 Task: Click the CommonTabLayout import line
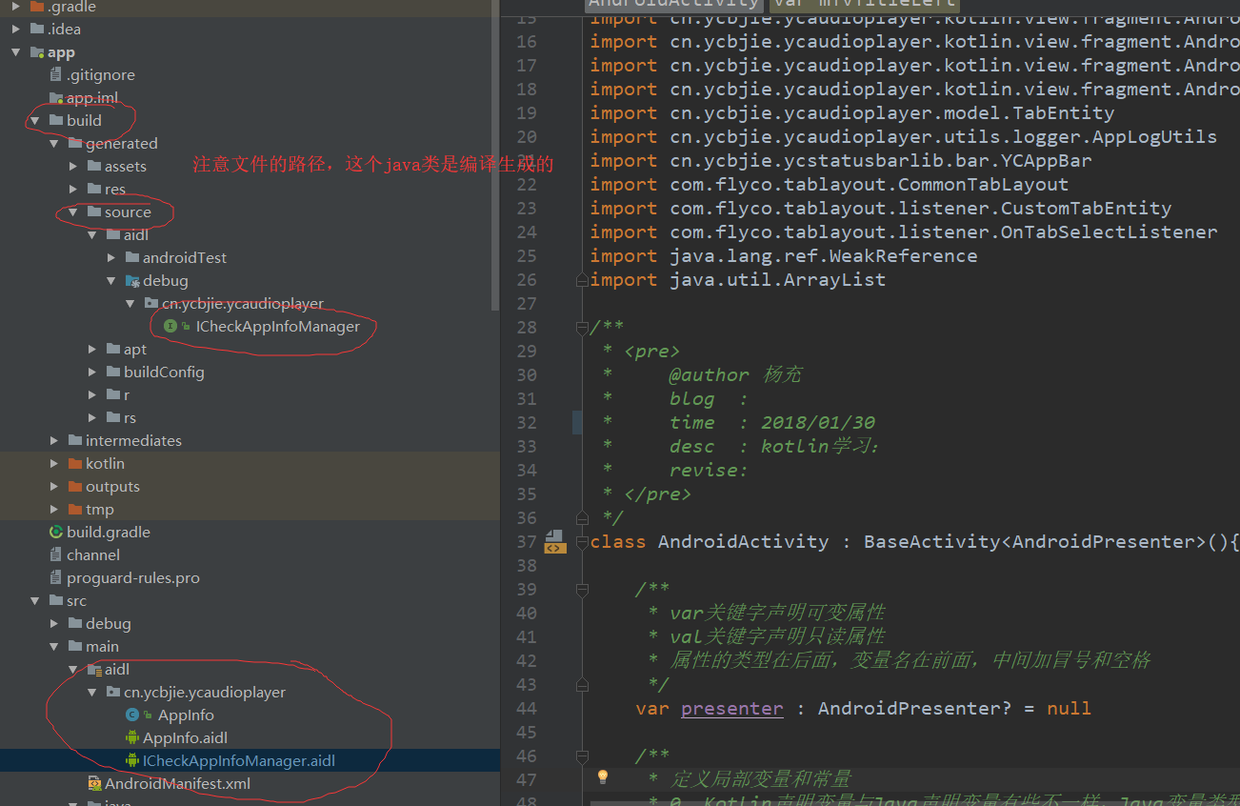(829, 184)
